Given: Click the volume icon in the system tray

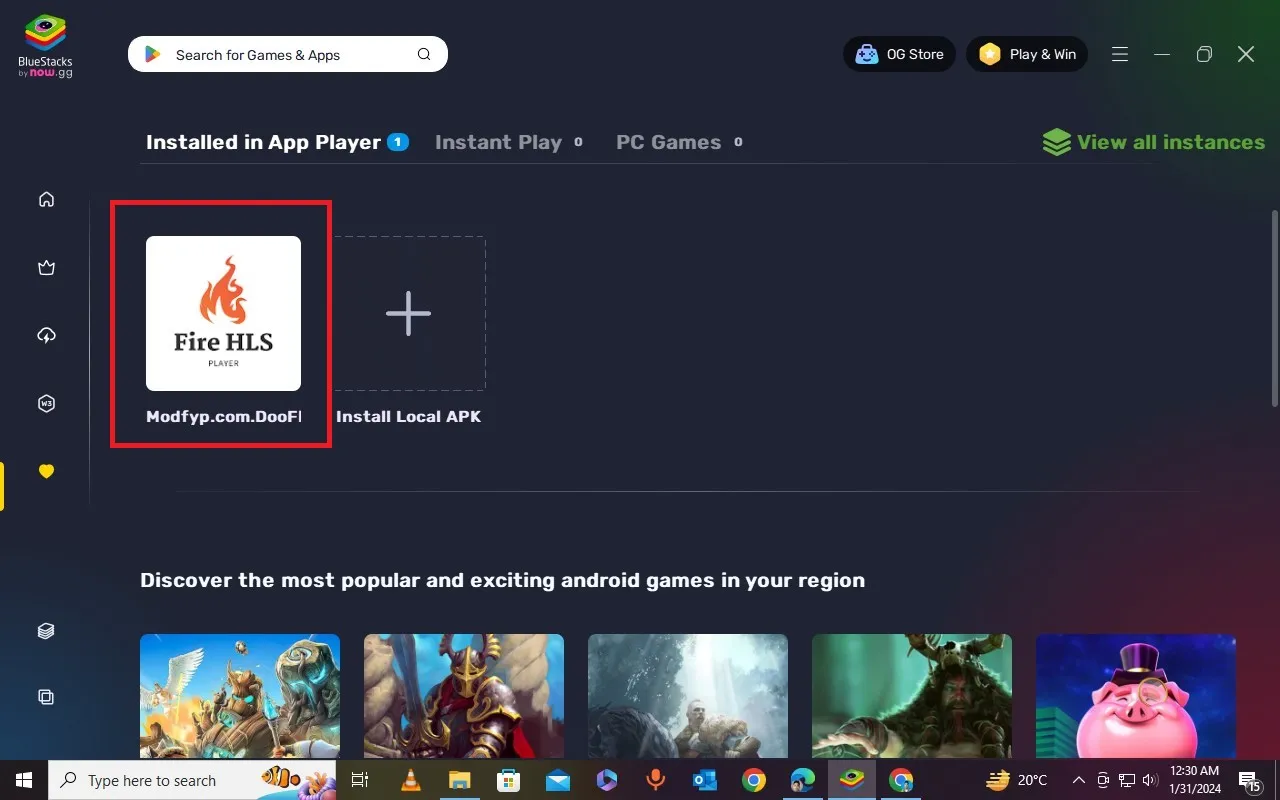Looking at the screenshot, I should pos(1149,780).
